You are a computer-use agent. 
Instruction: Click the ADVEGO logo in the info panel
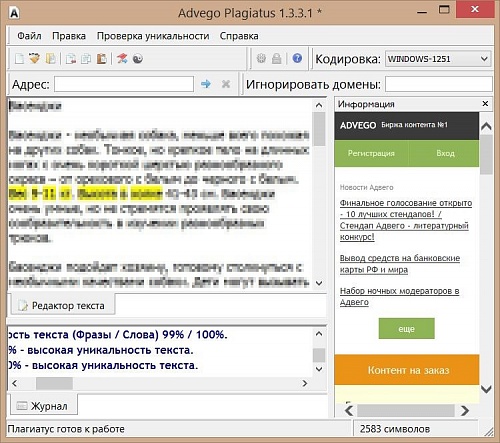pos(358,125)
